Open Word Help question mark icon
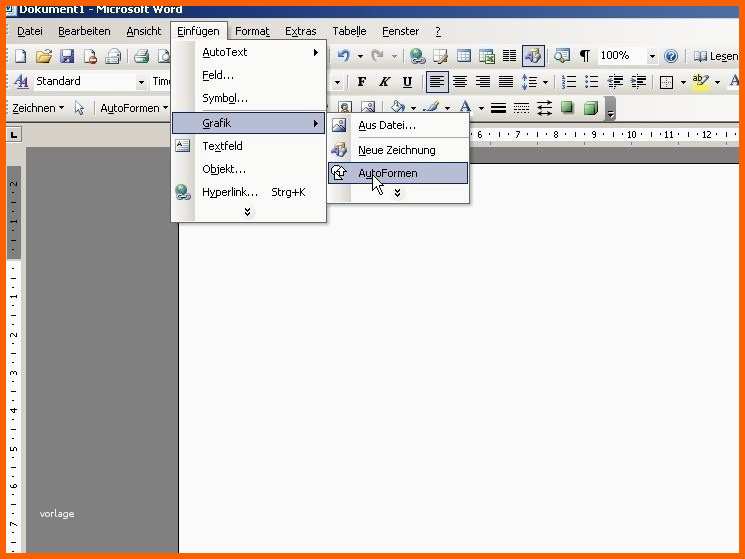745x559 pixels. tap(670, 56)
